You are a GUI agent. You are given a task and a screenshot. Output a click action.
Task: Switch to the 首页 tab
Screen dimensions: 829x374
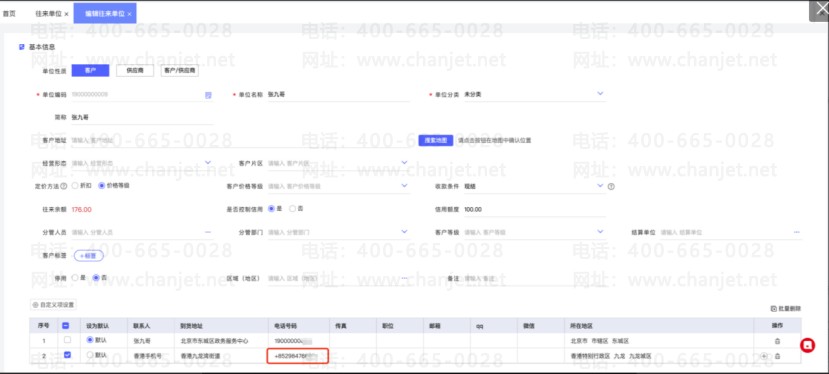pyautogui.click(x=9, y=14)
